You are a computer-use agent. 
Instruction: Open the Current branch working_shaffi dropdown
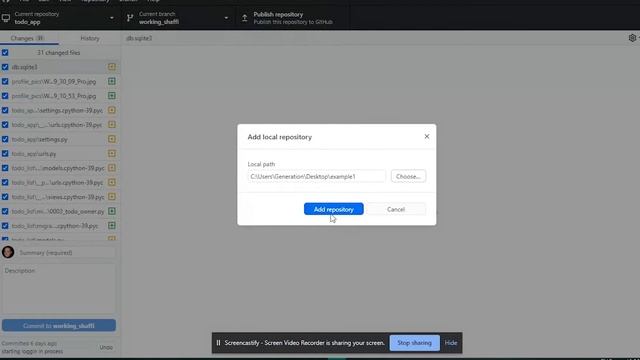coord(178,18)
